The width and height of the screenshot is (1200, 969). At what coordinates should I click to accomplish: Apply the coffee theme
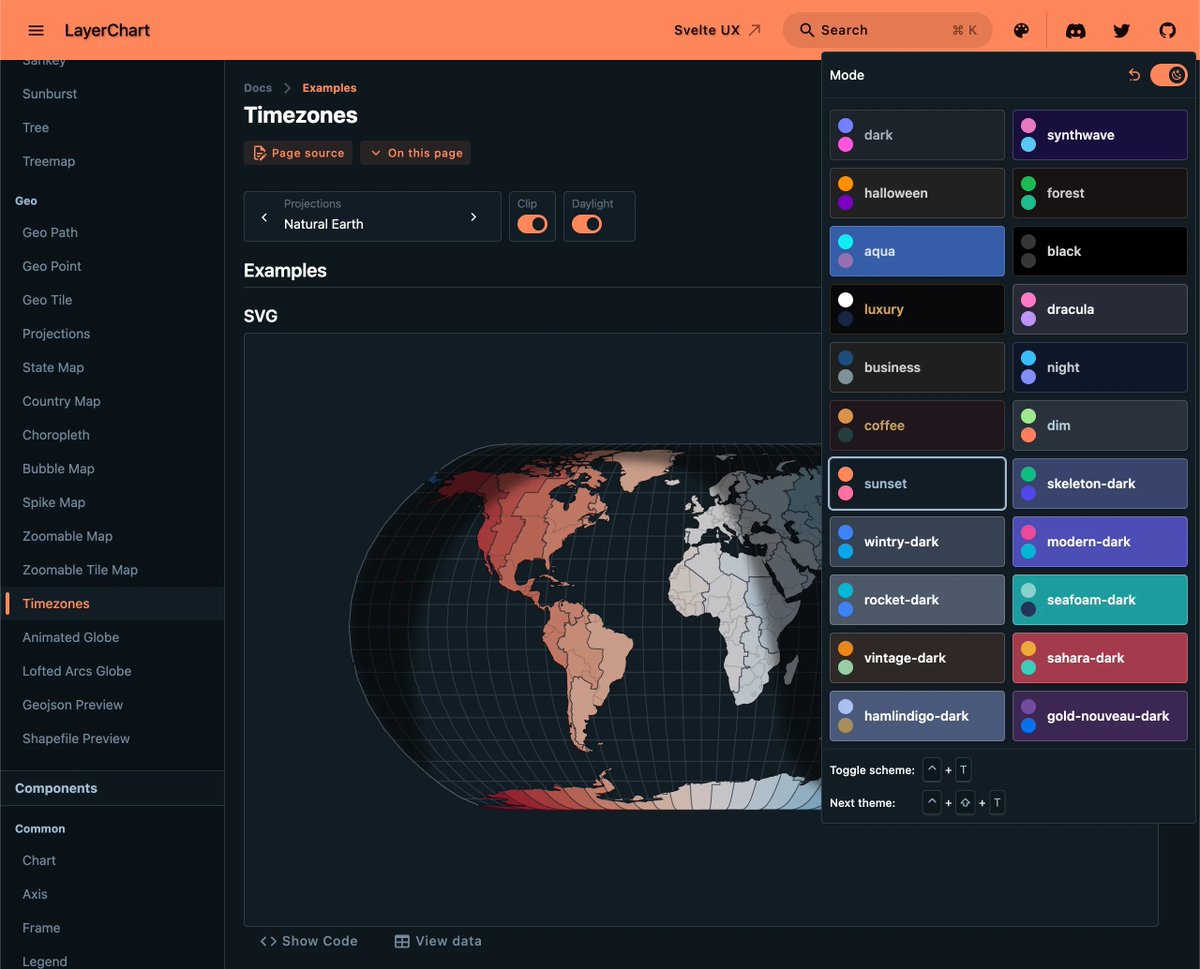click(917, 425)
